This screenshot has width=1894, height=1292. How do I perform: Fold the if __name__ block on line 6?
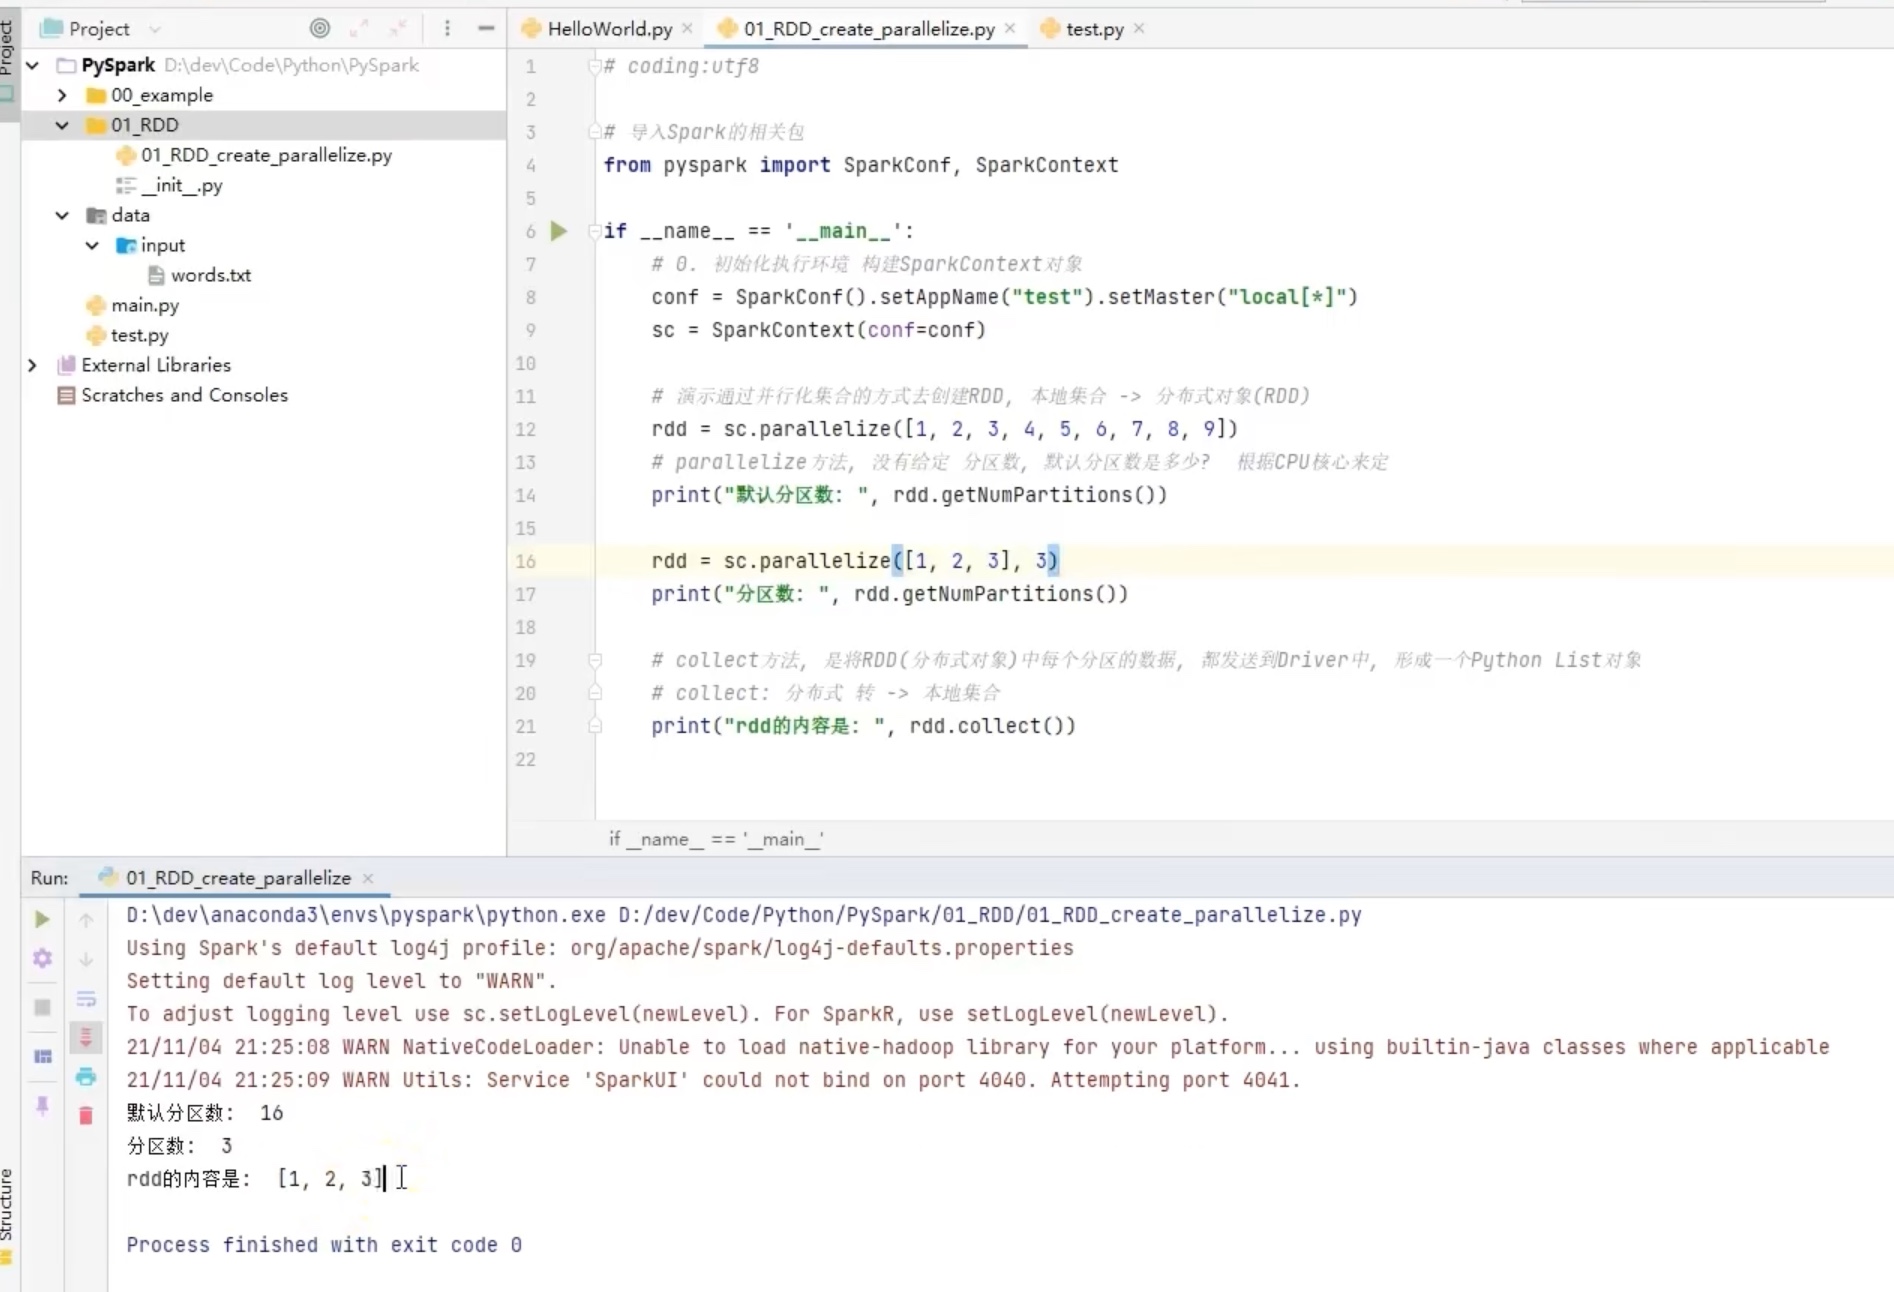pos(594,231)
